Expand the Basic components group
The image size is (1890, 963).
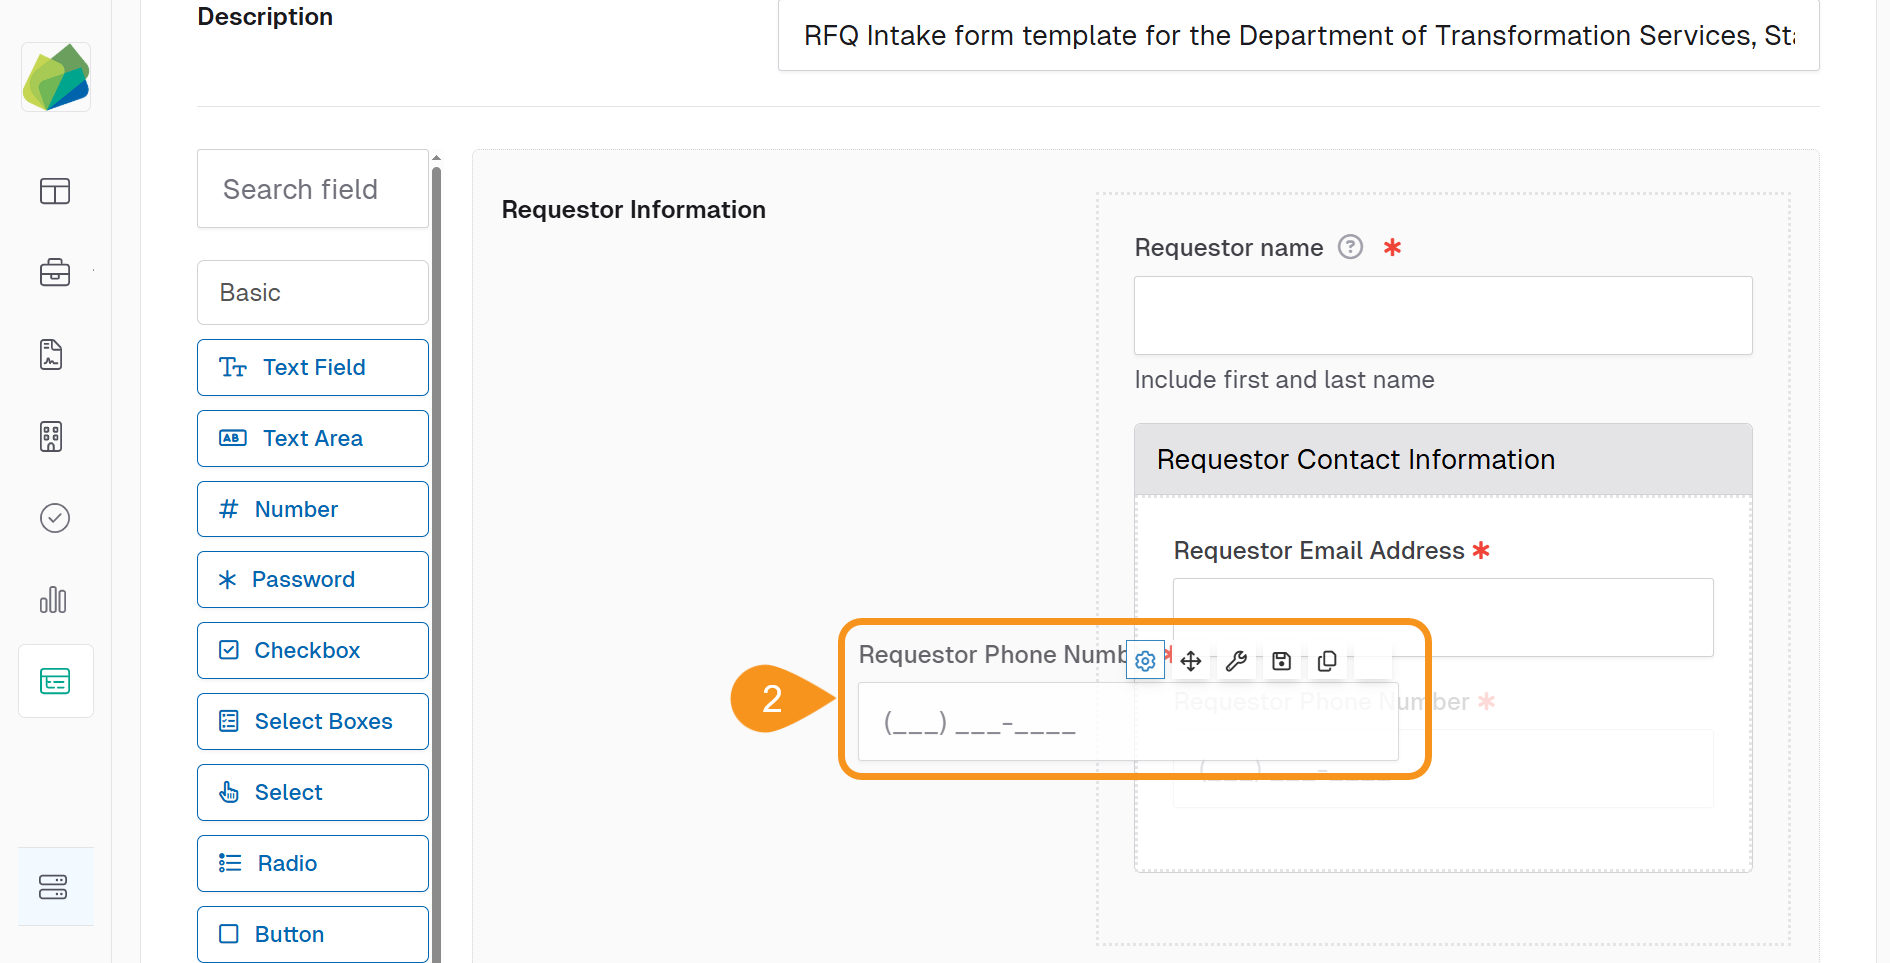point(312,293)
